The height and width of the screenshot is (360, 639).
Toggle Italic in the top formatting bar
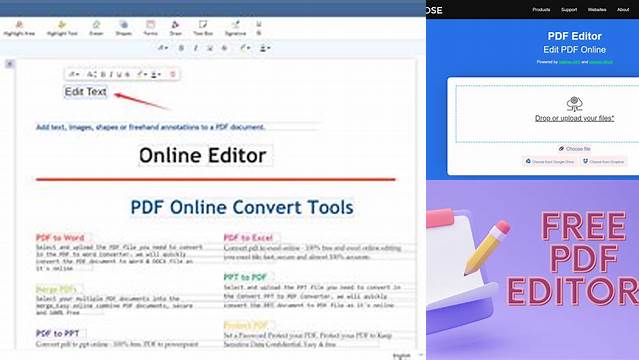click(x=196, y=48)
